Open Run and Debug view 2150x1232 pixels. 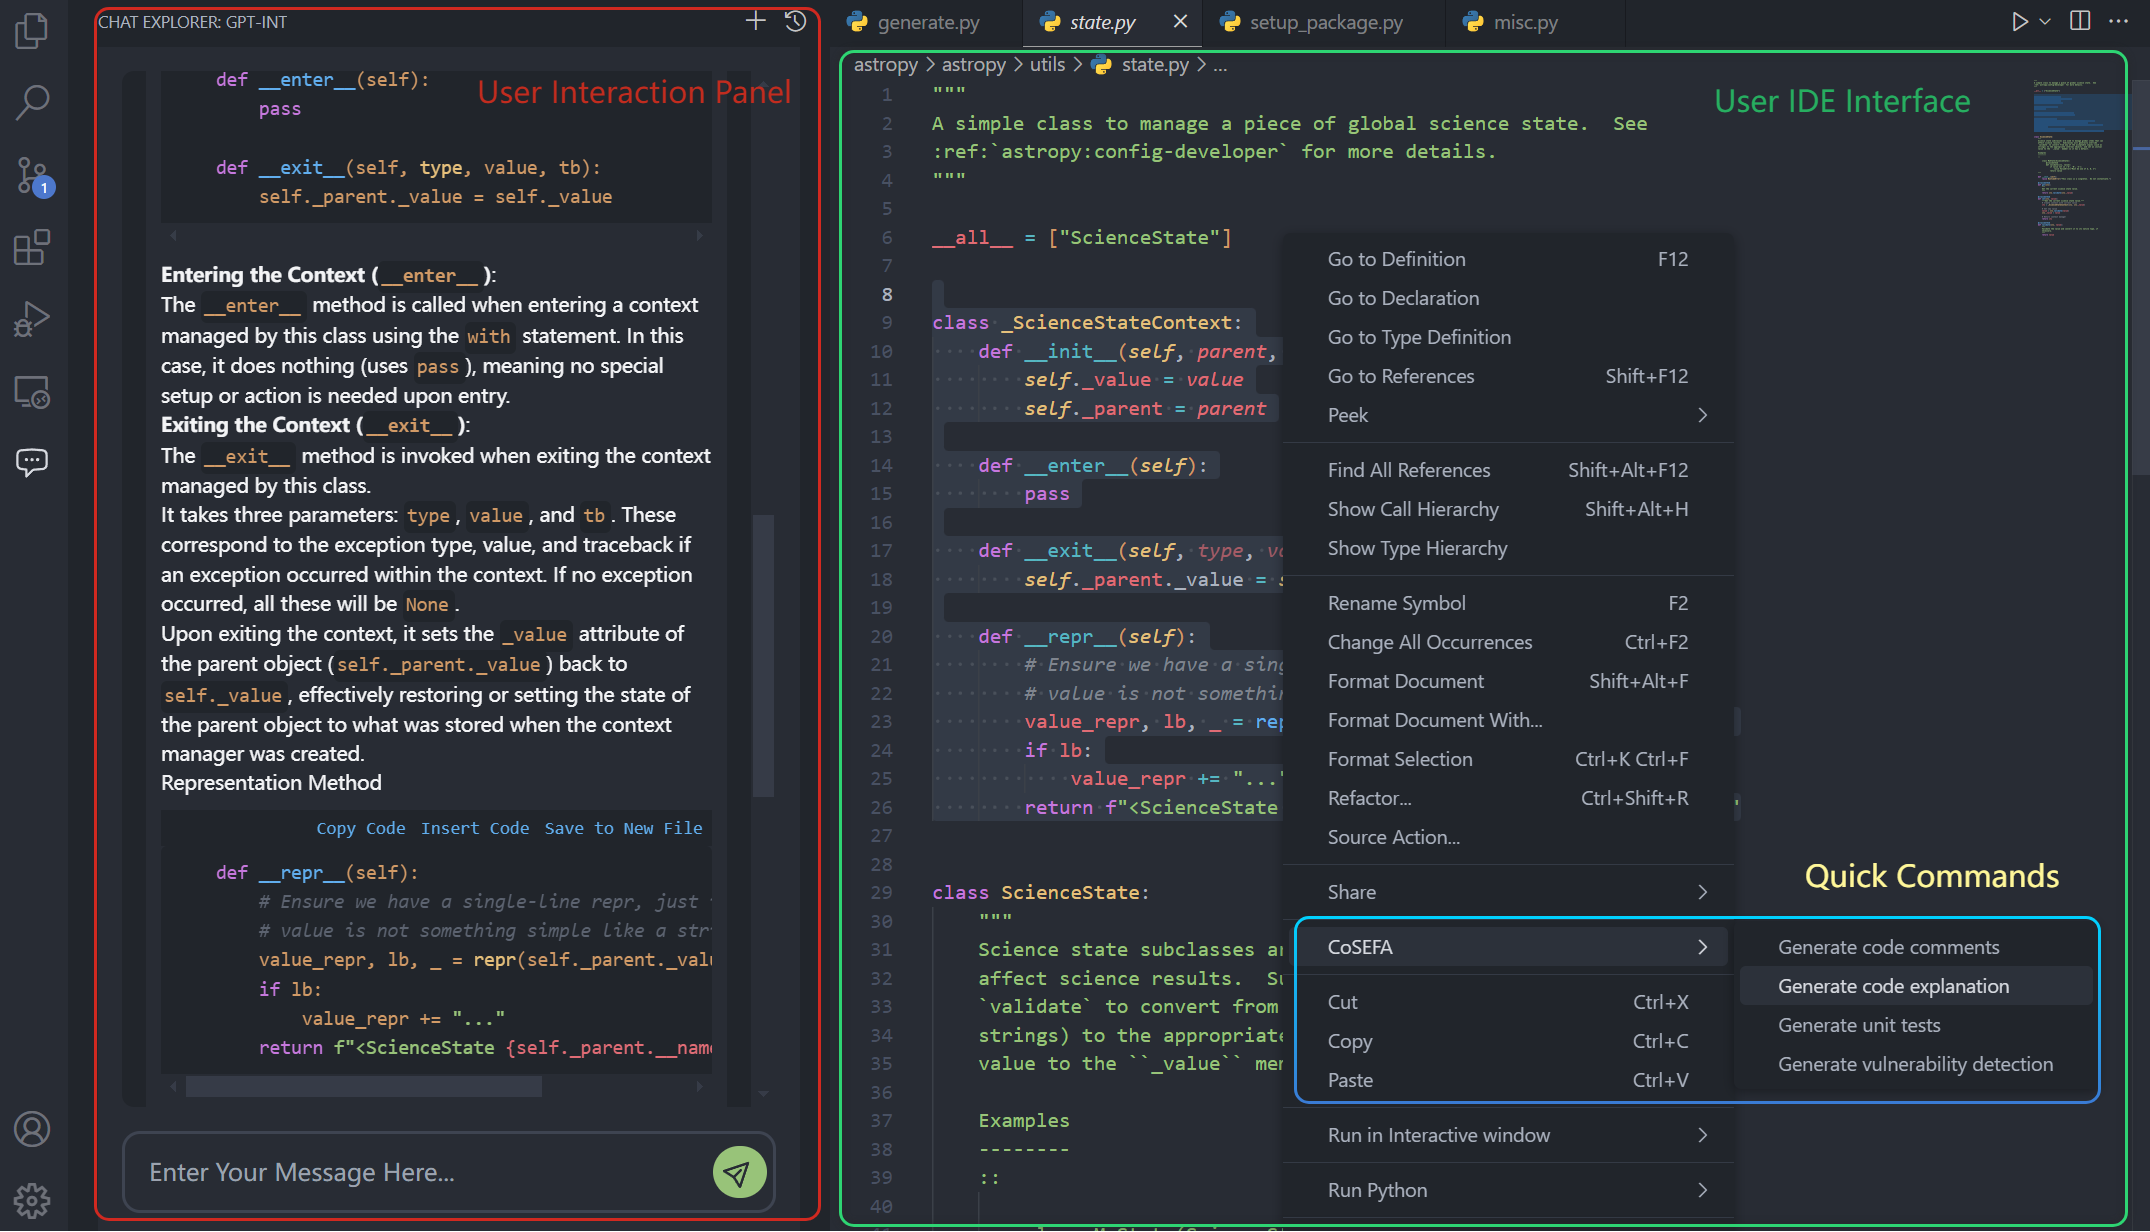point(32,319)
